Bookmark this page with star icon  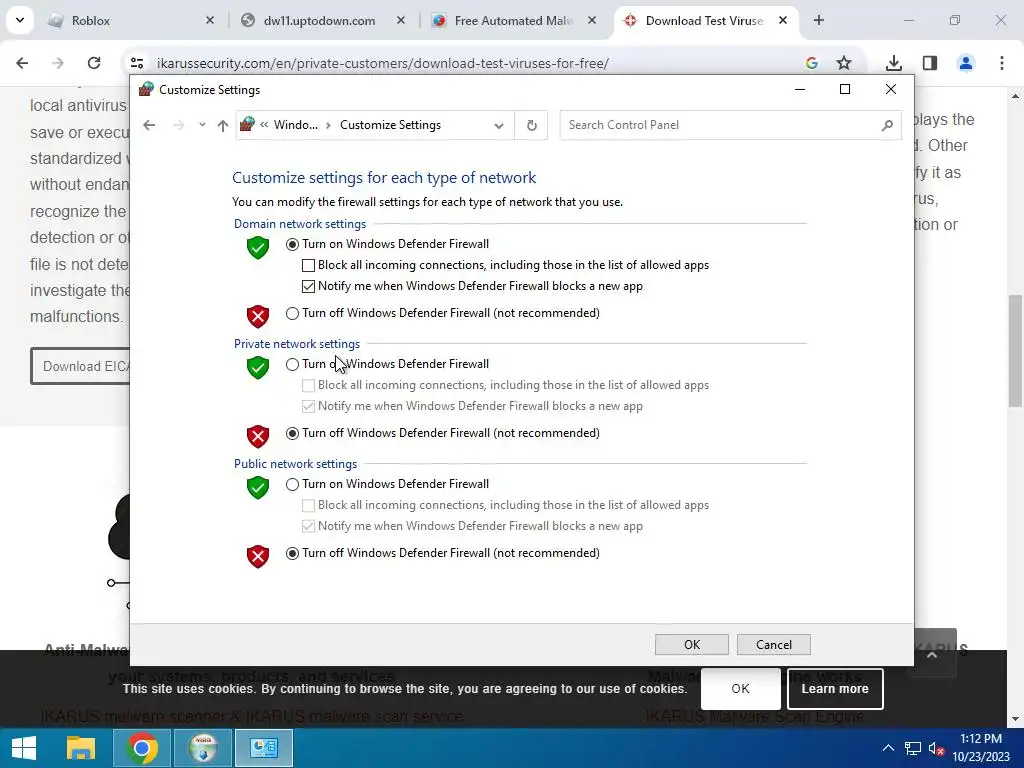(844, 63)
